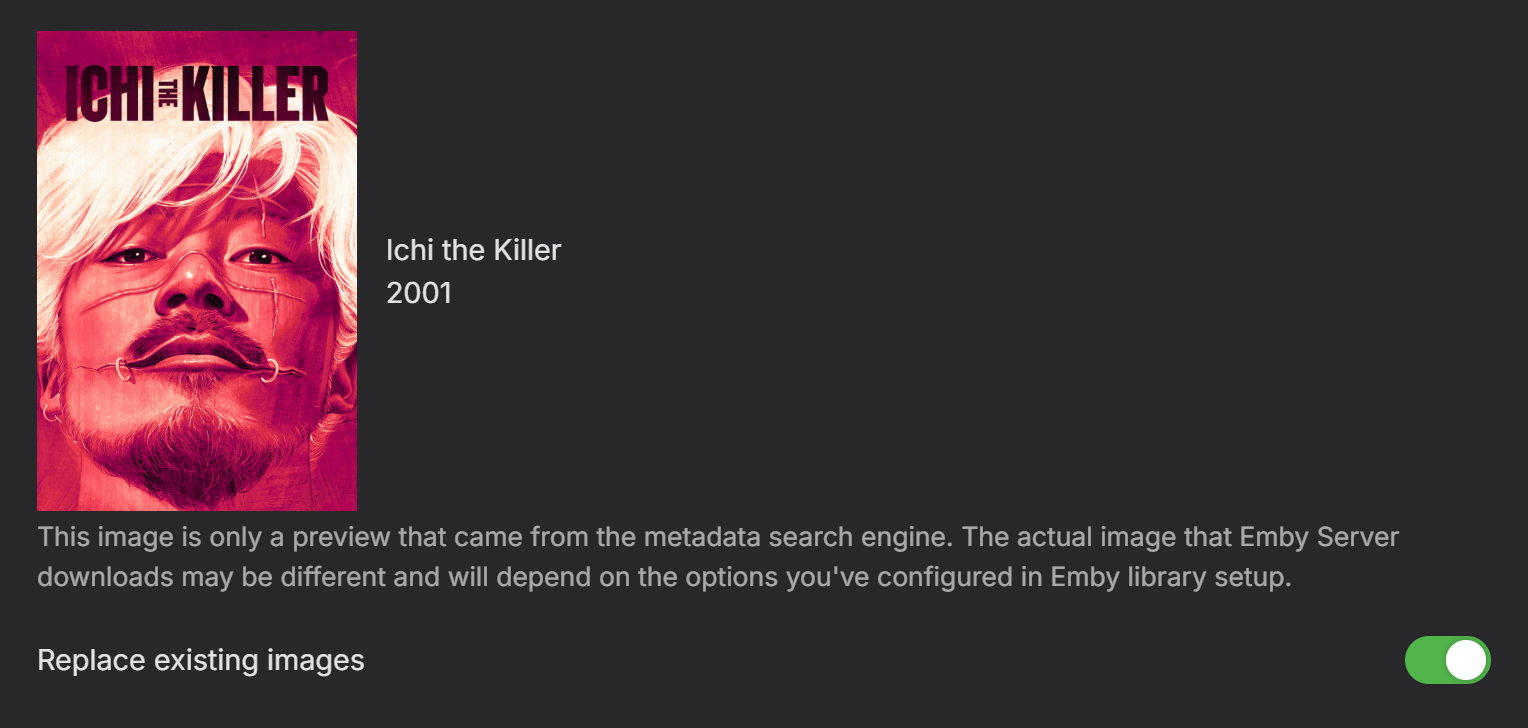Disable replacing existing images
This screenshot has width=1528, height=728.
click(1447, 661)
